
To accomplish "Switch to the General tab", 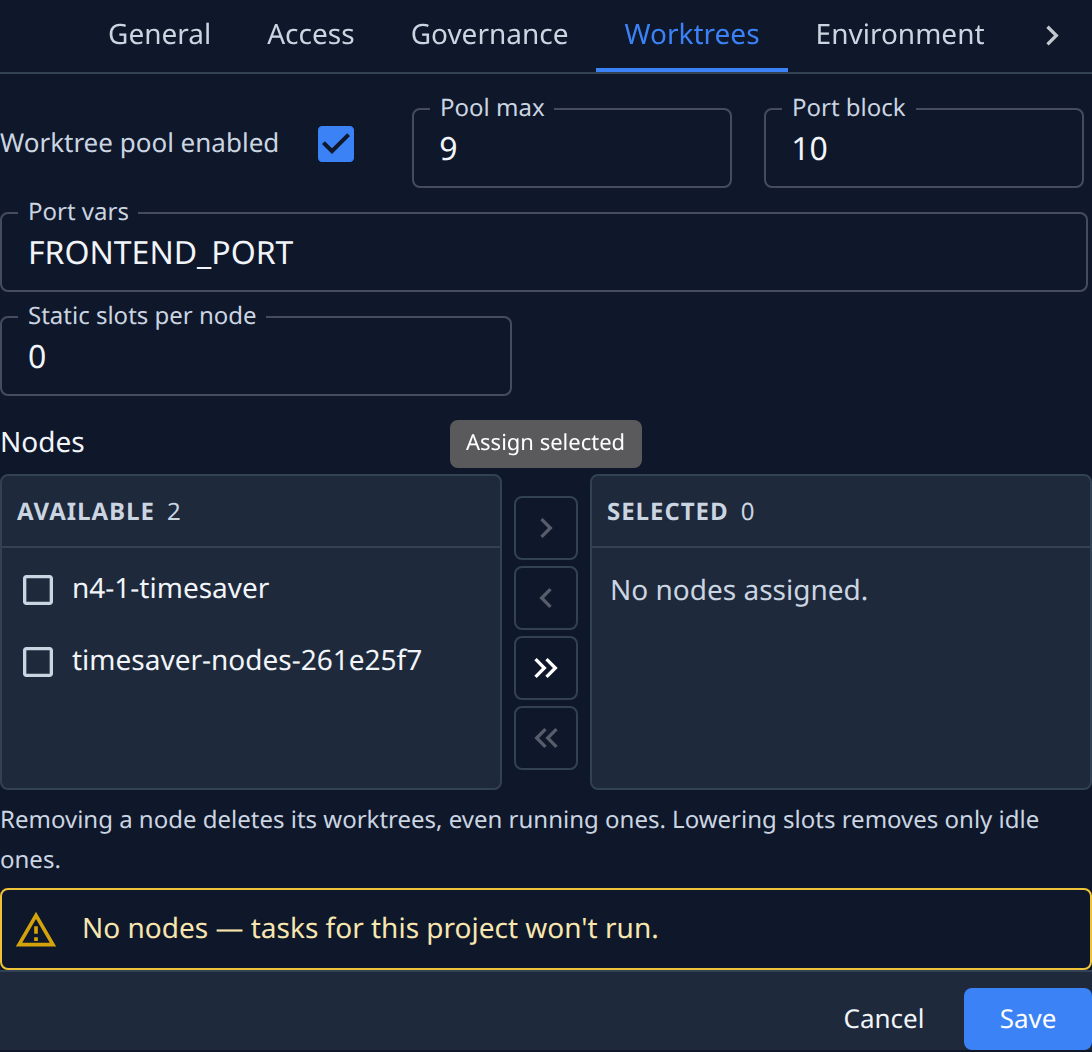I will (x=159, y=34).
